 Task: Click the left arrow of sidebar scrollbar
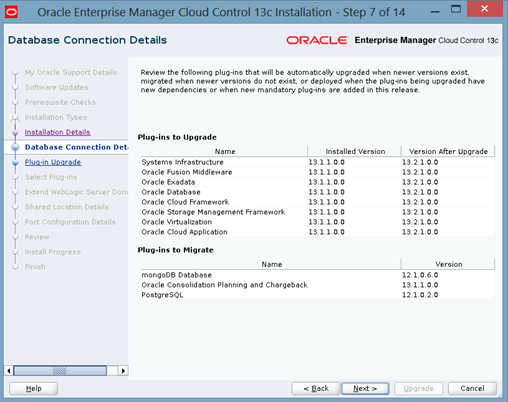click(x=9, y=371)
